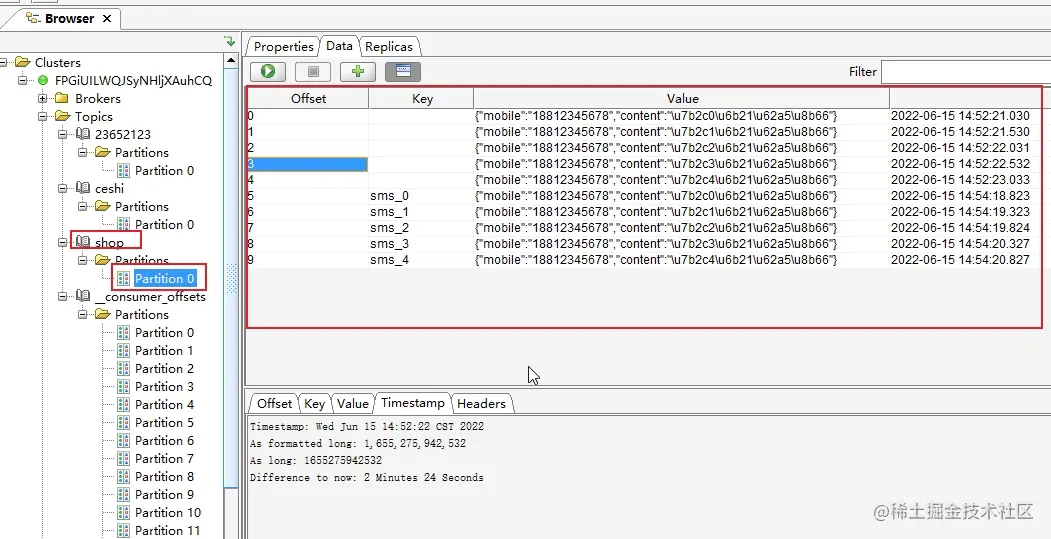The height and width of the screenshot is (539, 1051).
Task: Open the Headers detail tab
Action: point(481,404)
